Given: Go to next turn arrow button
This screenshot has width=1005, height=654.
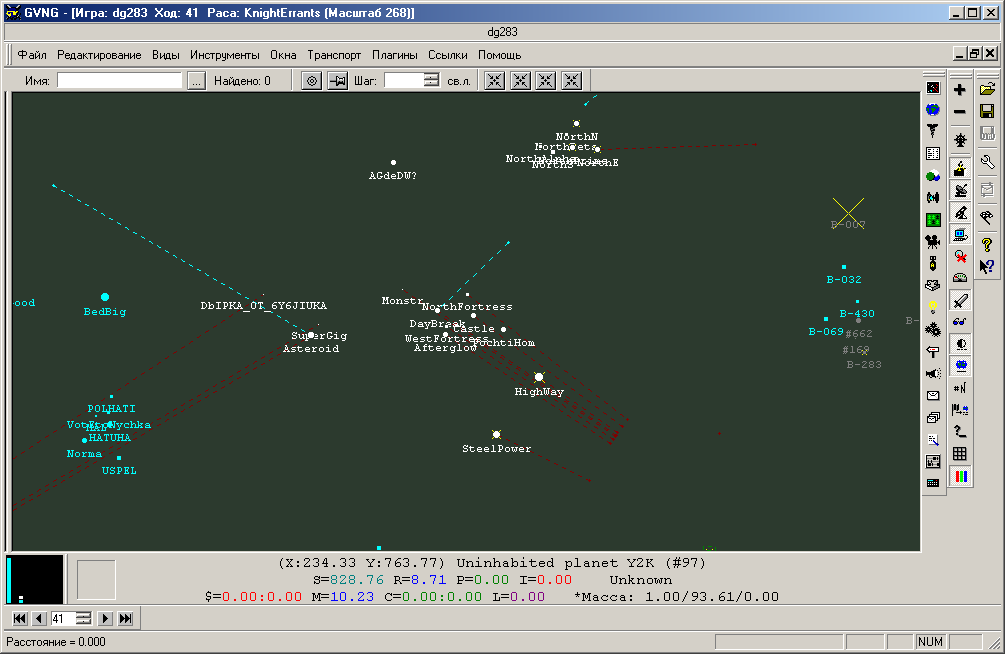Looking at the screenshot, I should [104, 619].
